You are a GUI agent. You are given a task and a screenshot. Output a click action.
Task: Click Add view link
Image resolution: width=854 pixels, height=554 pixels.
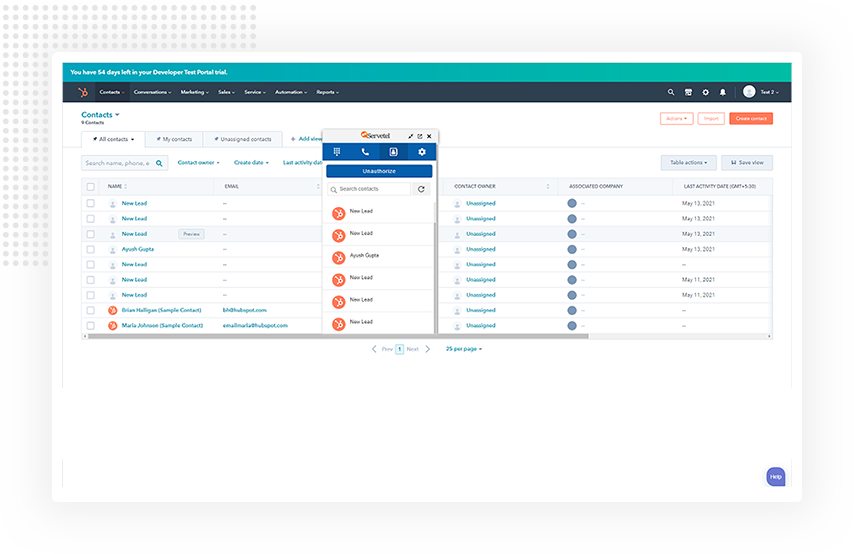pyautogui.click(x=306, y=139)
